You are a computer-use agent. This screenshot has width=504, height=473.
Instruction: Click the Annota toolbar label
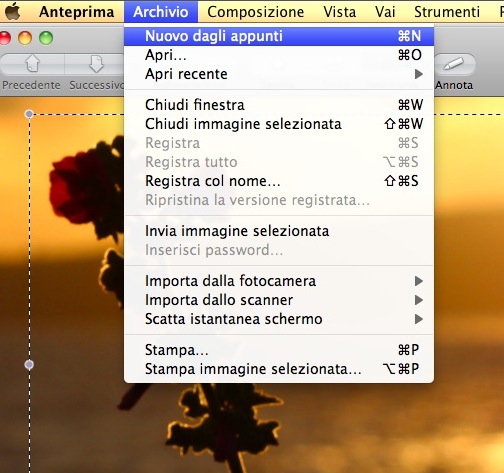coord(454,85)
